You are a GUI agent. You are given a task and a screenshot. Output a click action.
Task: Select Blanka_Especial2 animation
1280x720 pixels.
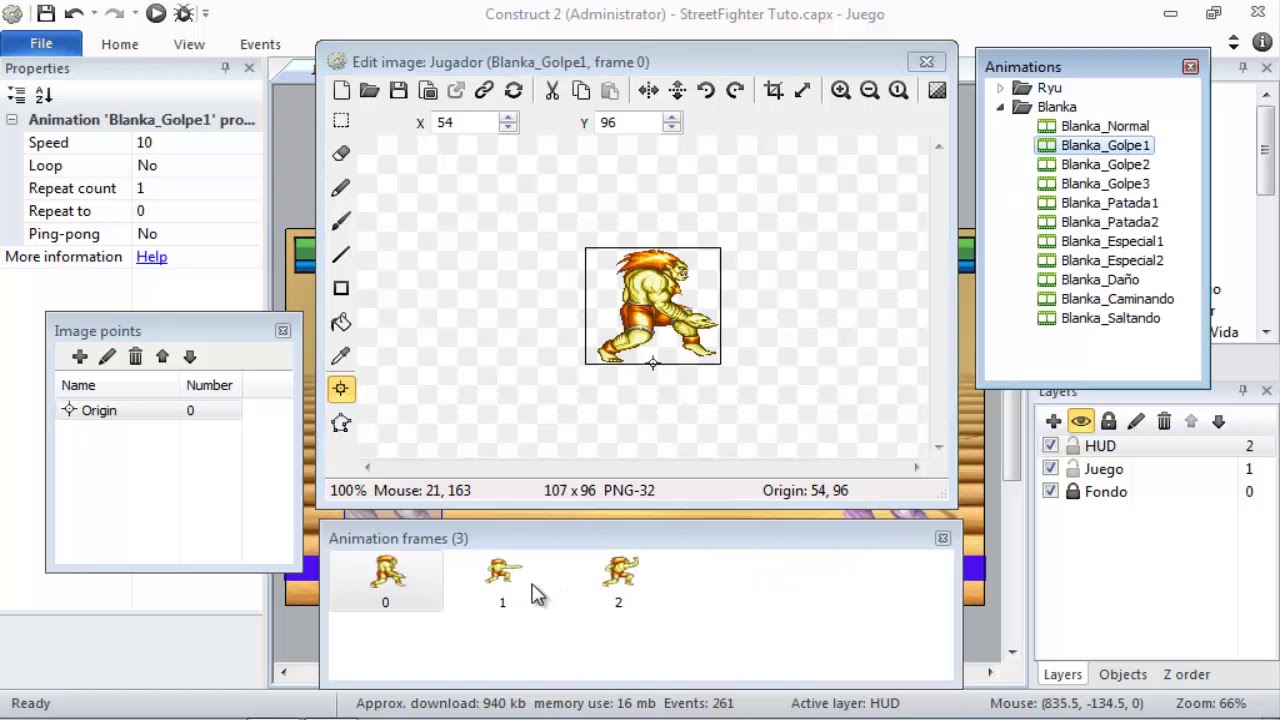tap(1111, 261)
